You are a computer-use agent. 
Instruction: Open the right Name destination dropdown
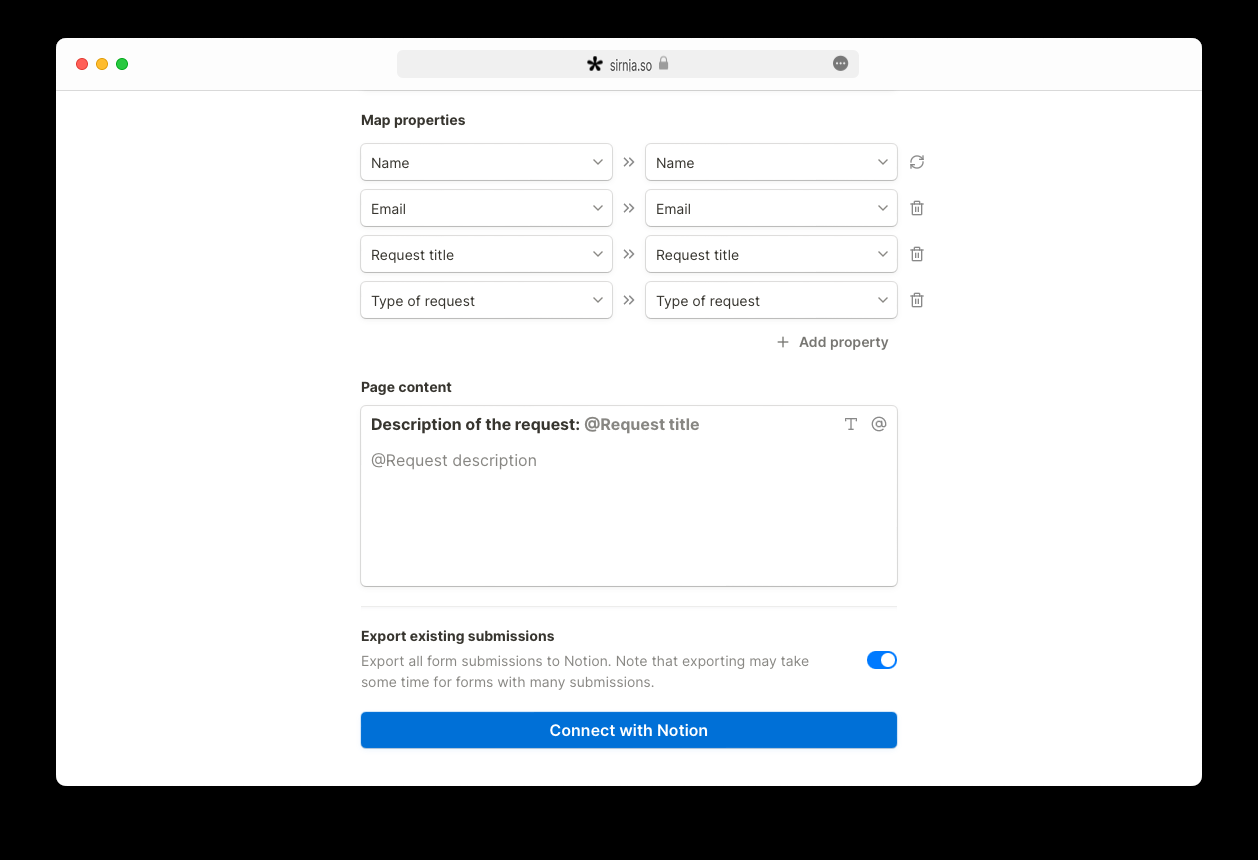[771, 162]
